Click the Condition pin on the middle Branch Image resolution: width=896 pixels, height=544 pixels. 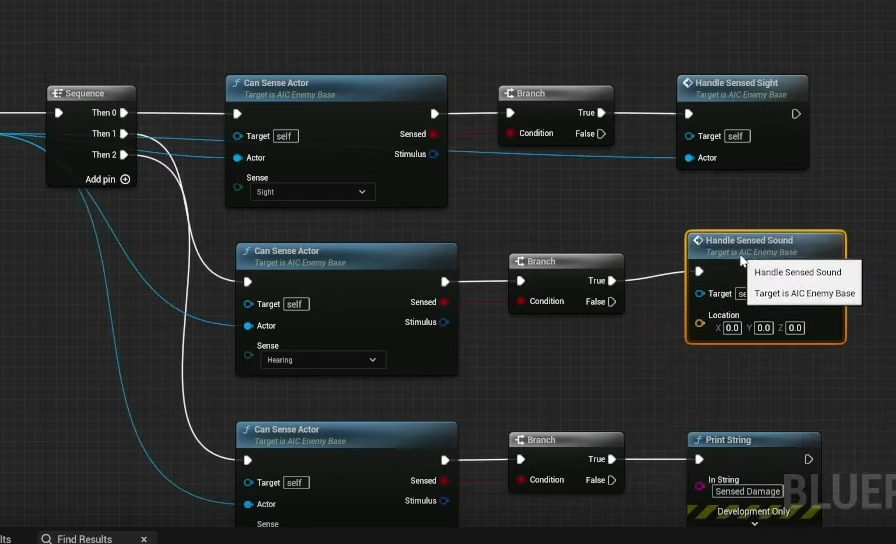521,301
